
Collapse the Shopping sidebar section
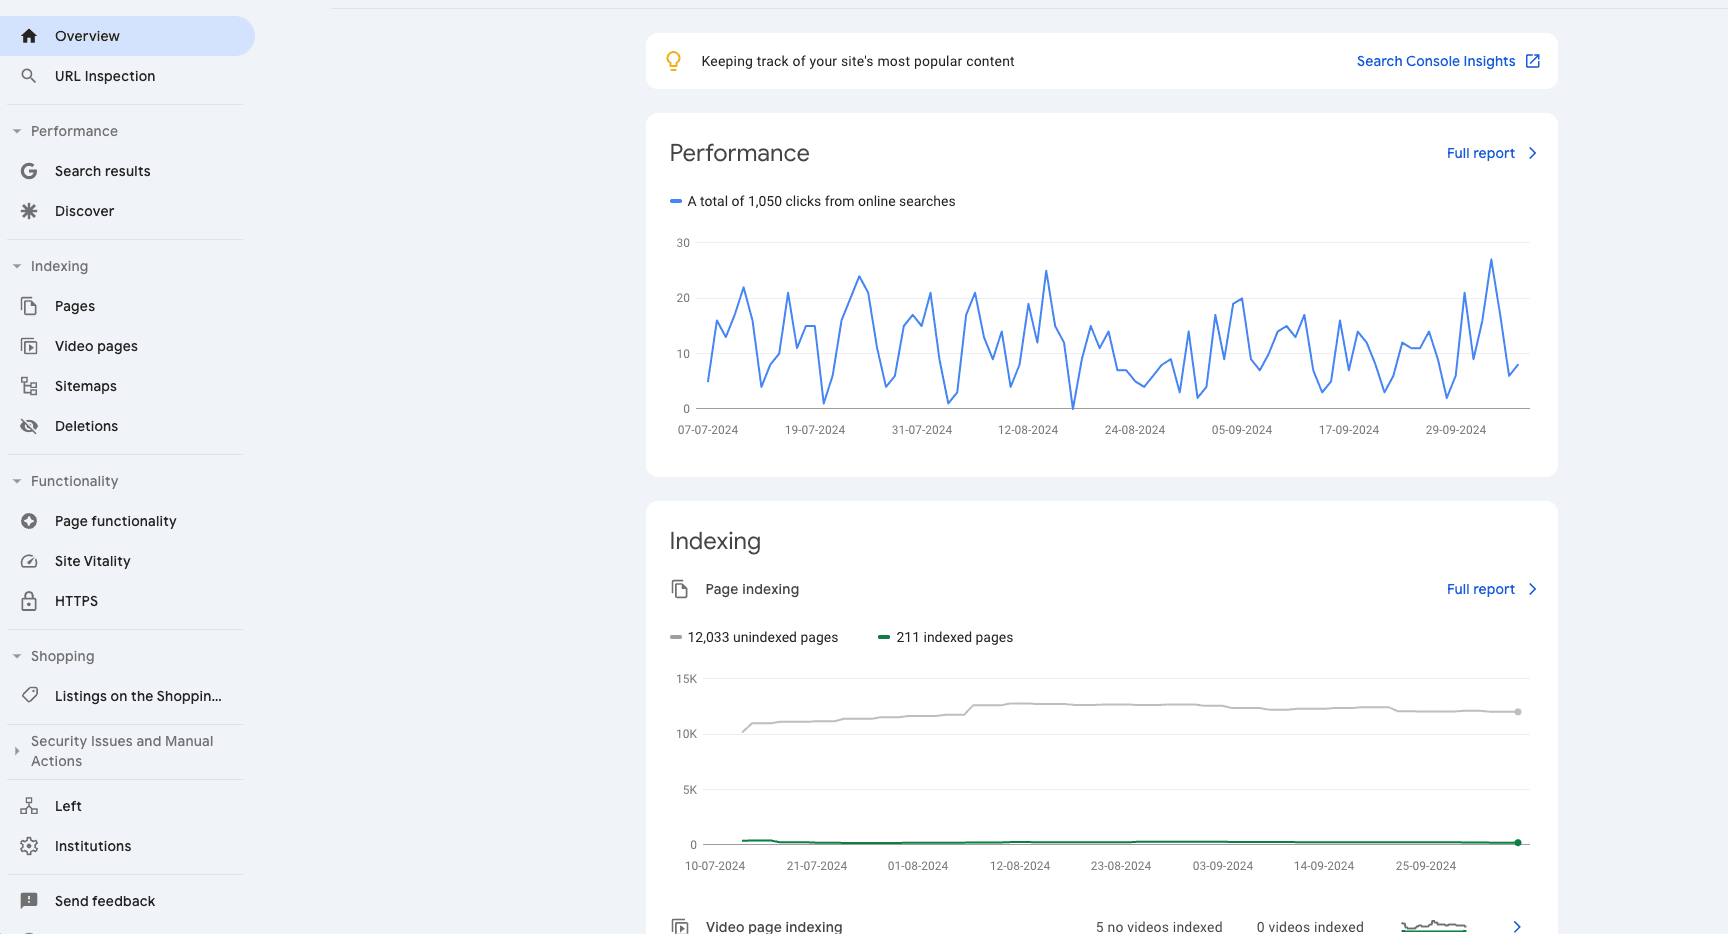click(17, 656)
